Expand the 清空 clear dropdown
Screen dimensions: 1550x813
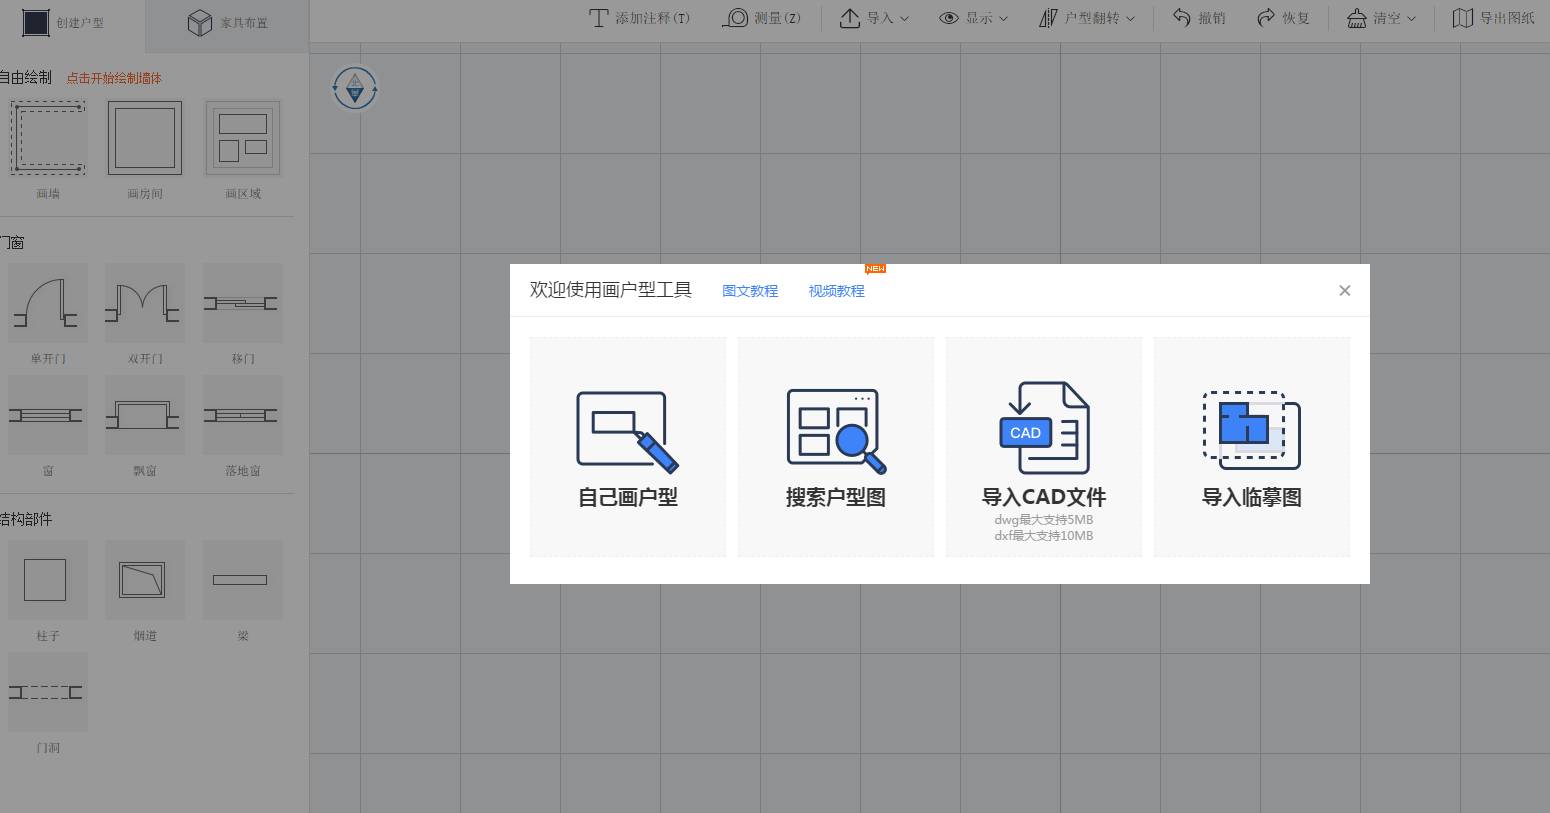tap(1381, 18)
